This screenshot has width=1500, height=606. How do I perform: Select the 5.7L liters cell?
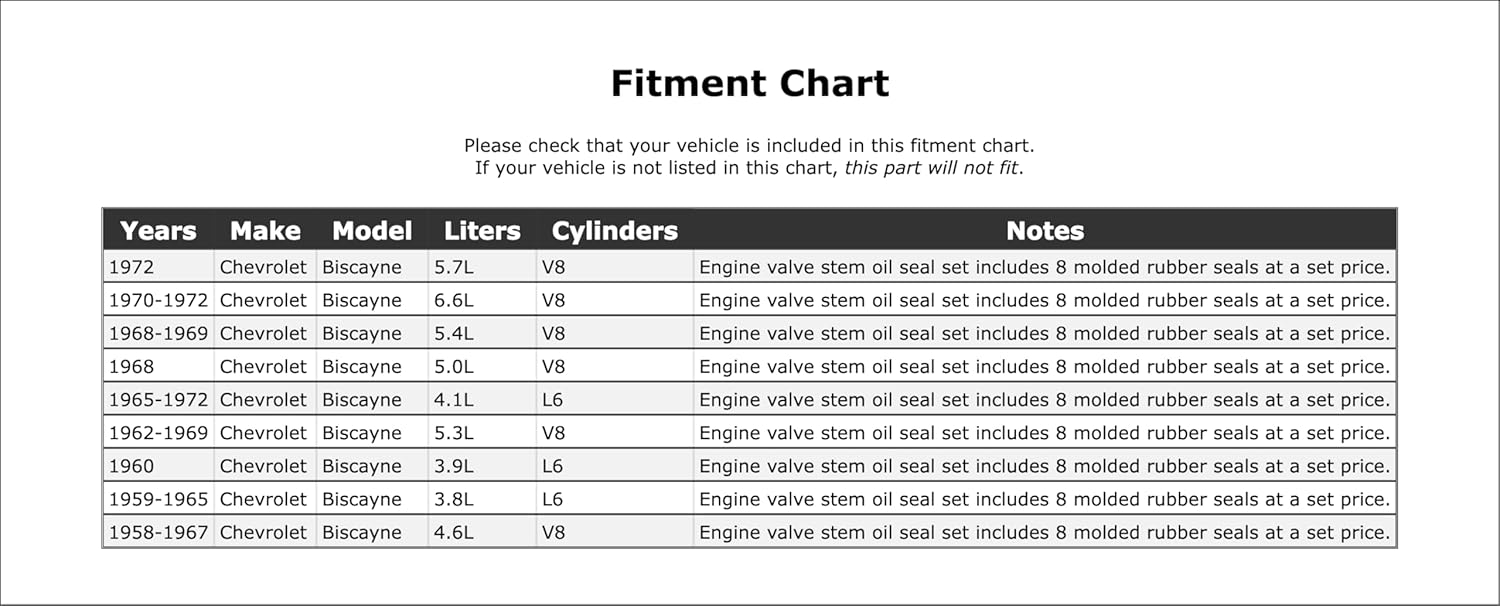point(454,267)
